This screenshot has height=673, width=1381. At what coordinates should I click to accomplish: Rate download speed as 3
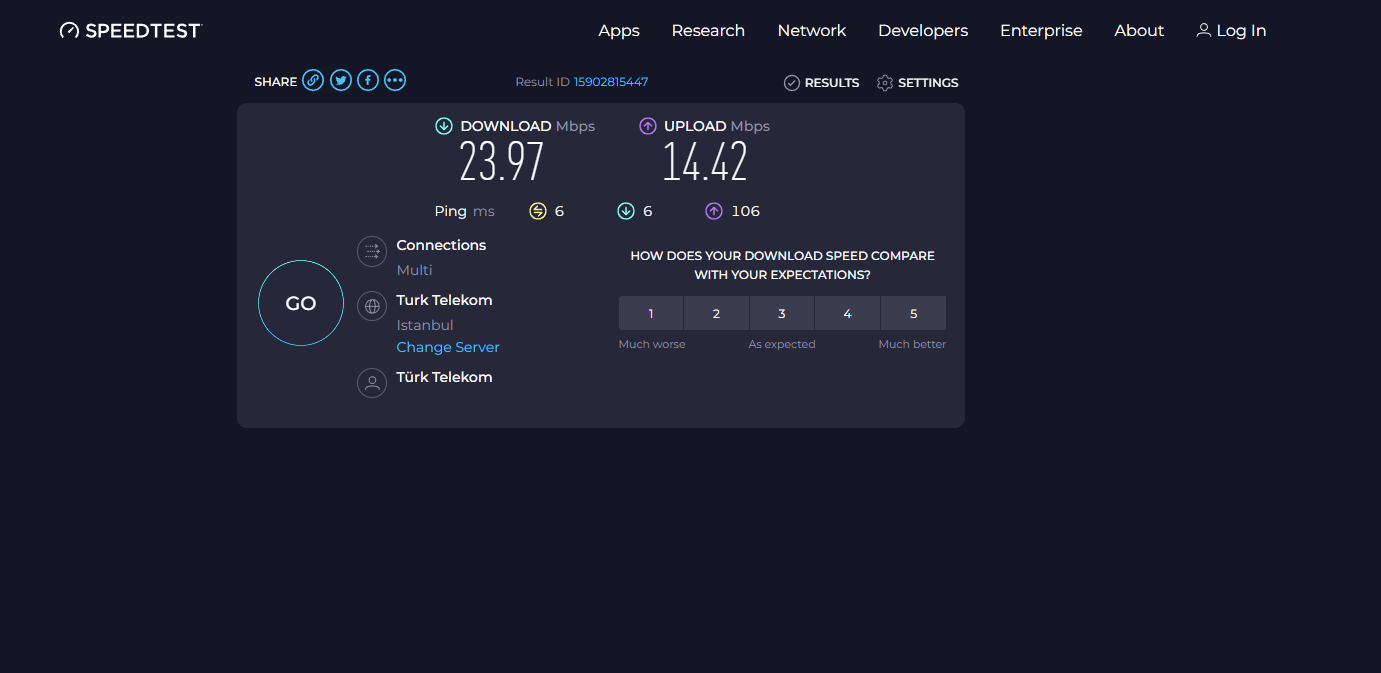[782, 313]
